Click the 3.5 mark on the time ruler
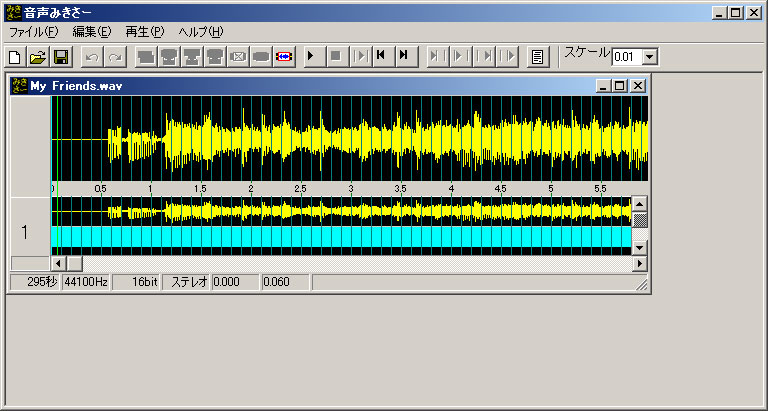The height and width of the screenshot is (411, 768). tap(400, 189)
